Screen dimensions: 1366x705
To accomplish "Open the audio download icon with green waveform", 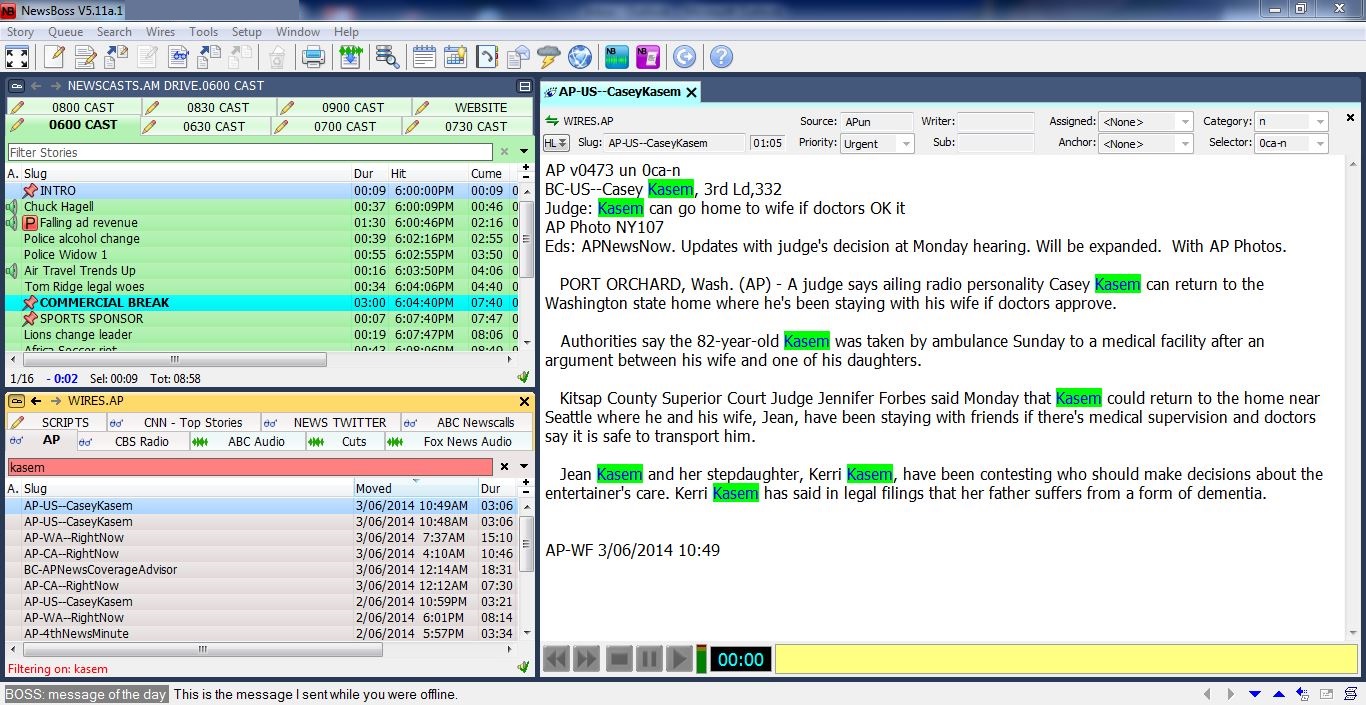I will tap(350, 57).
